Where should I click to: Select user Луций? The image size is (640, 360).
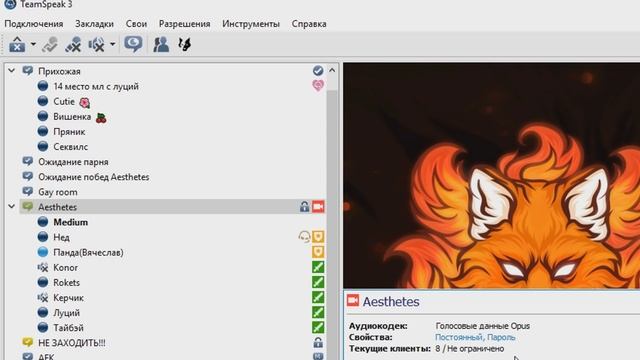click(67, 313)
